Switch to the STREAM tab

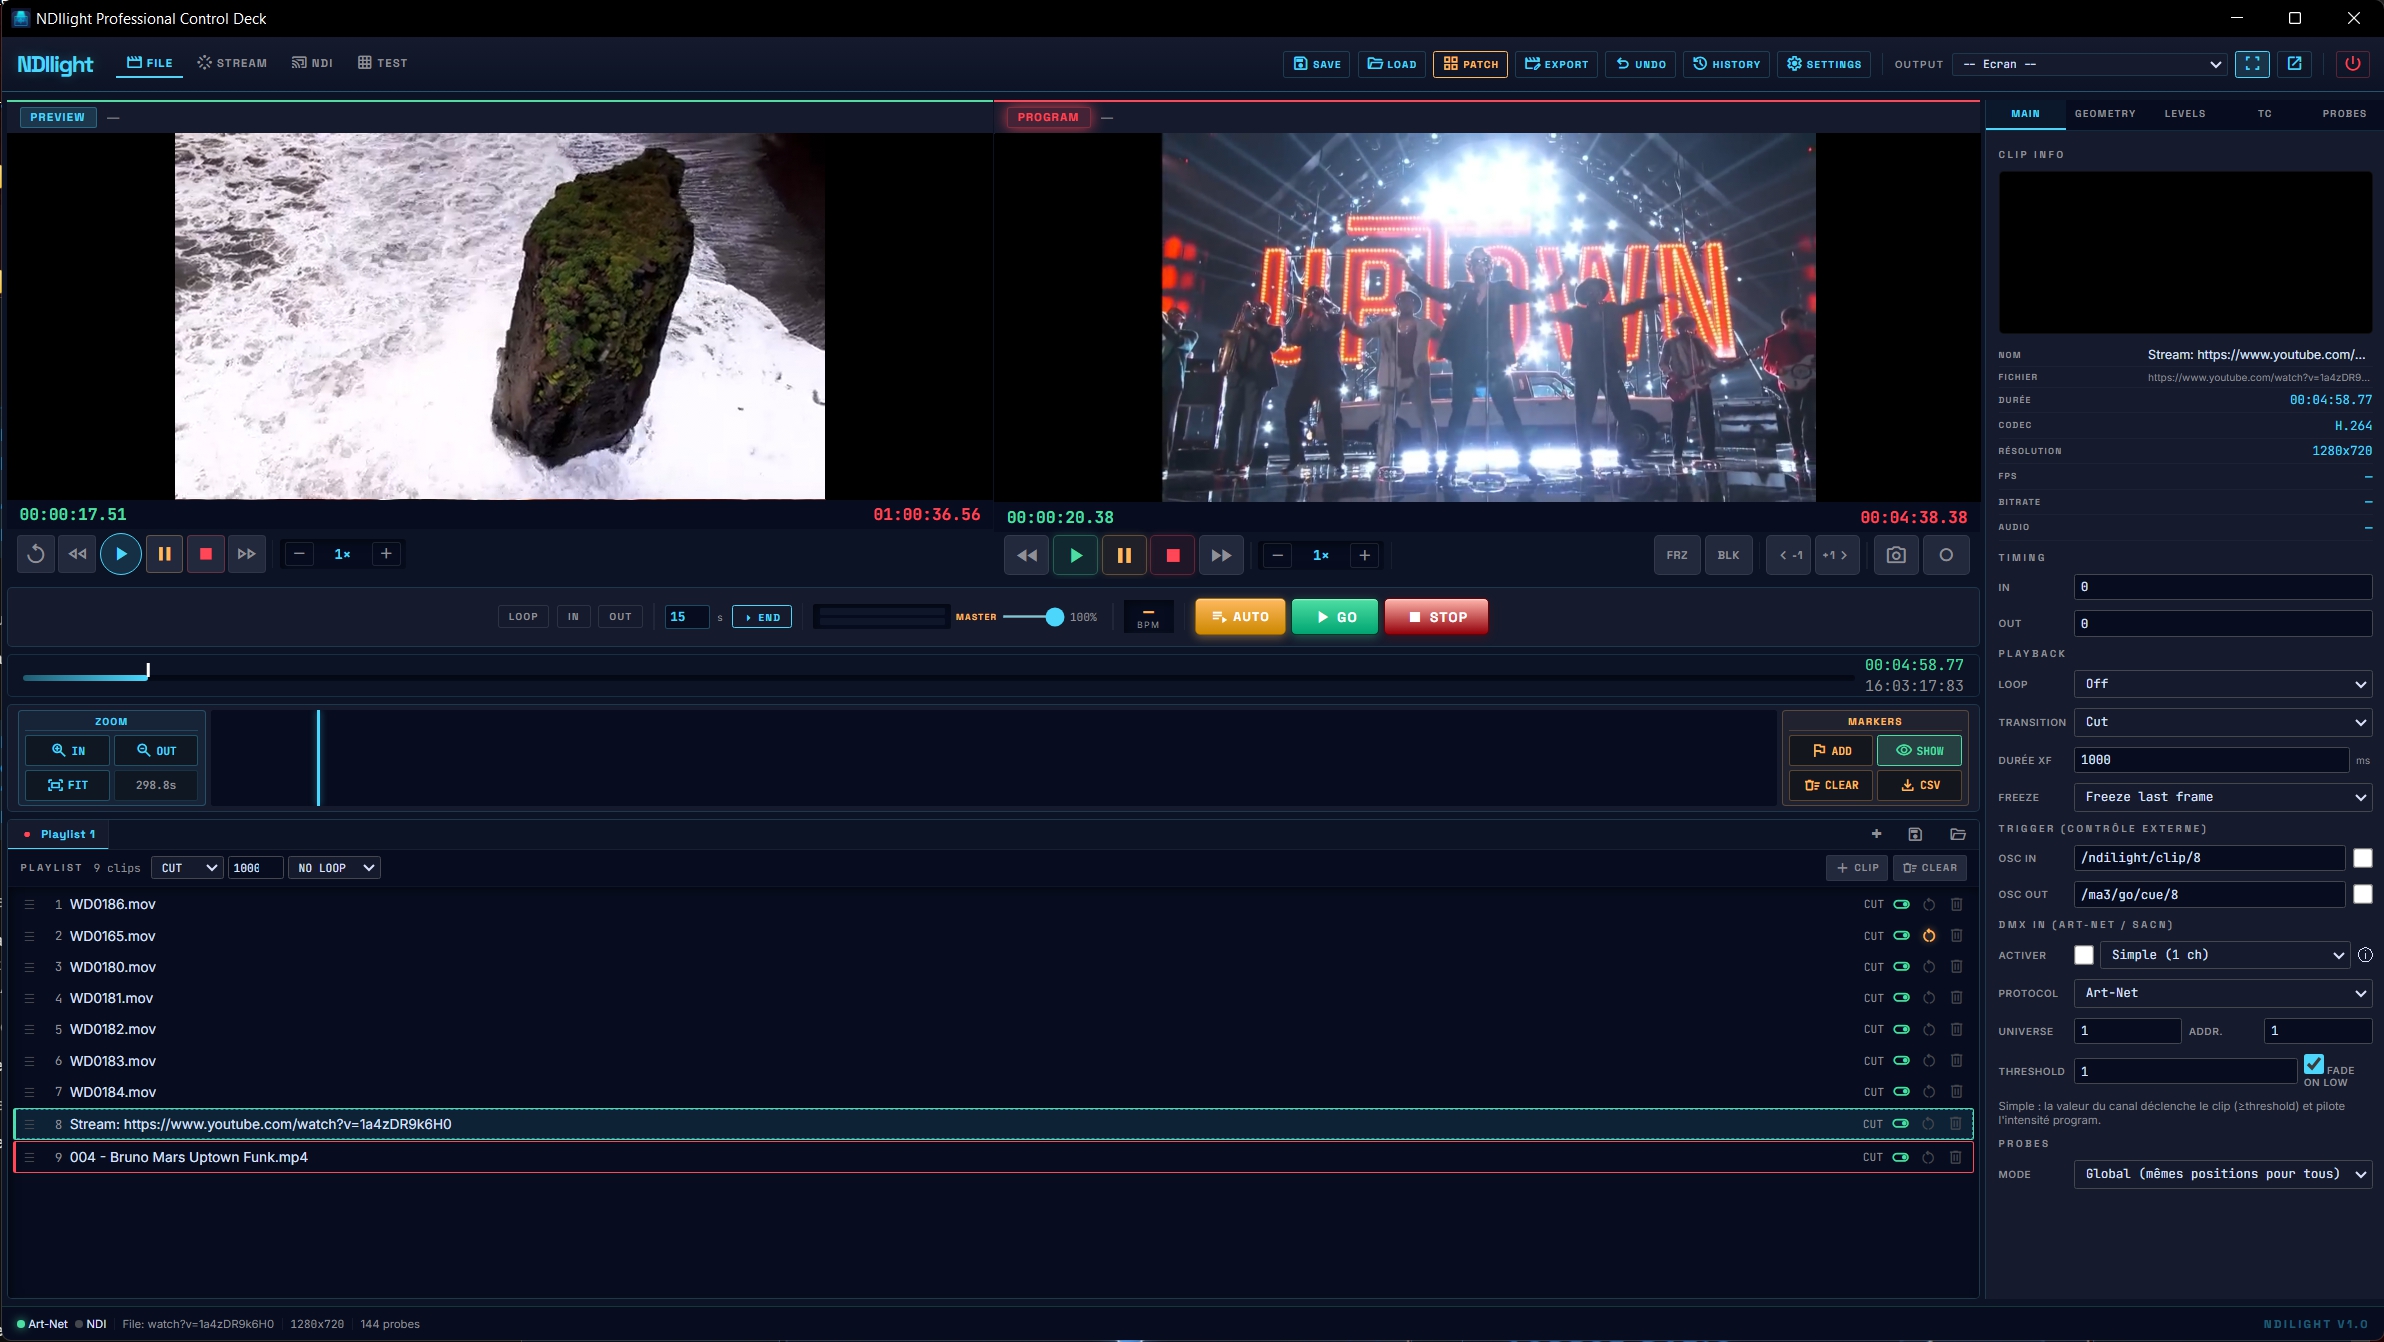pyautogui.click(x=232, y=63)
